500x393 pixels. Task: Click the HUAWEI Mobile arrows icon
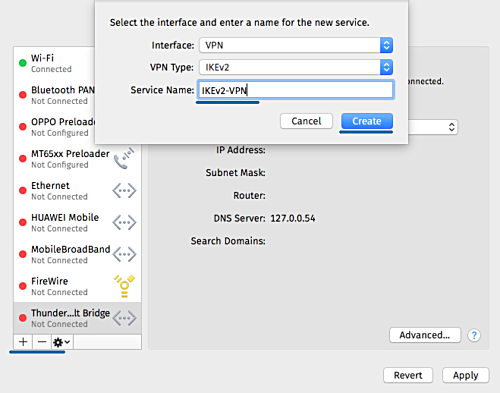pyautogui.click(x=124, y=223)
